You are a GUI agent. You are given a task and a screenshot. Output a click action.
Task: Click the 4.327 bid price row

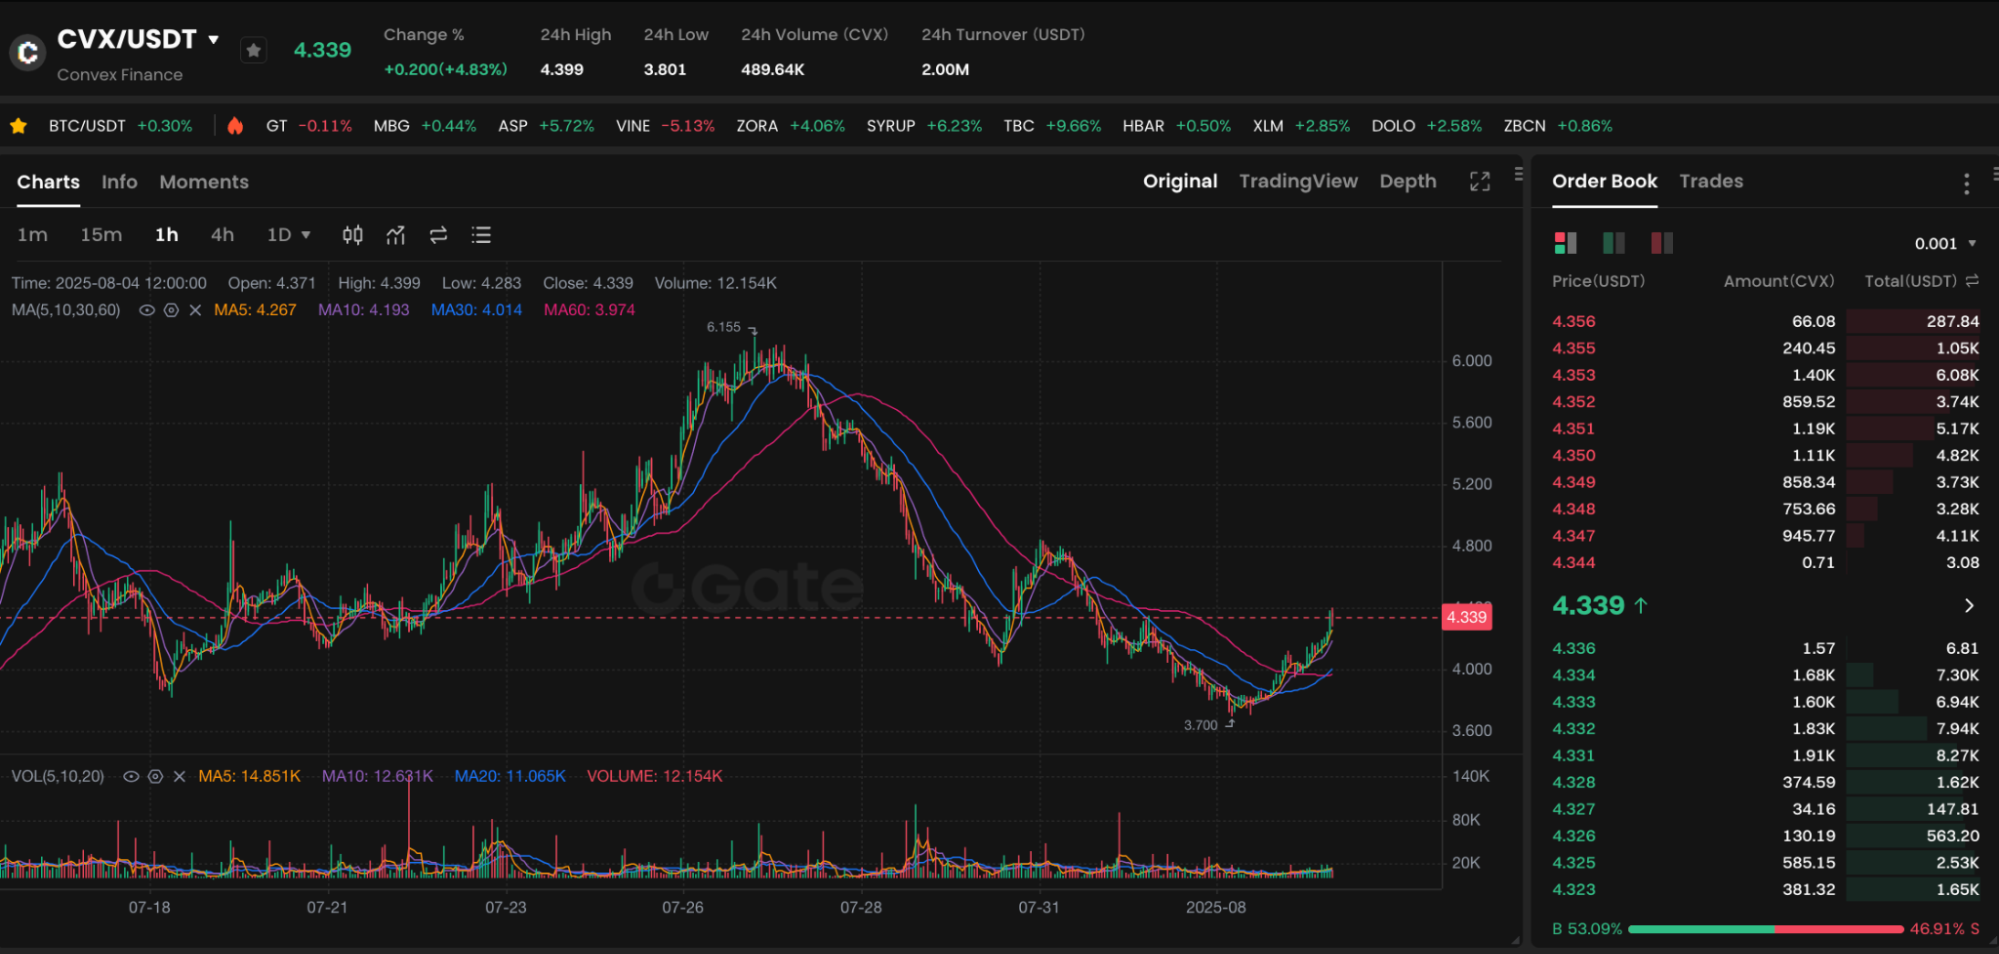1765,809
